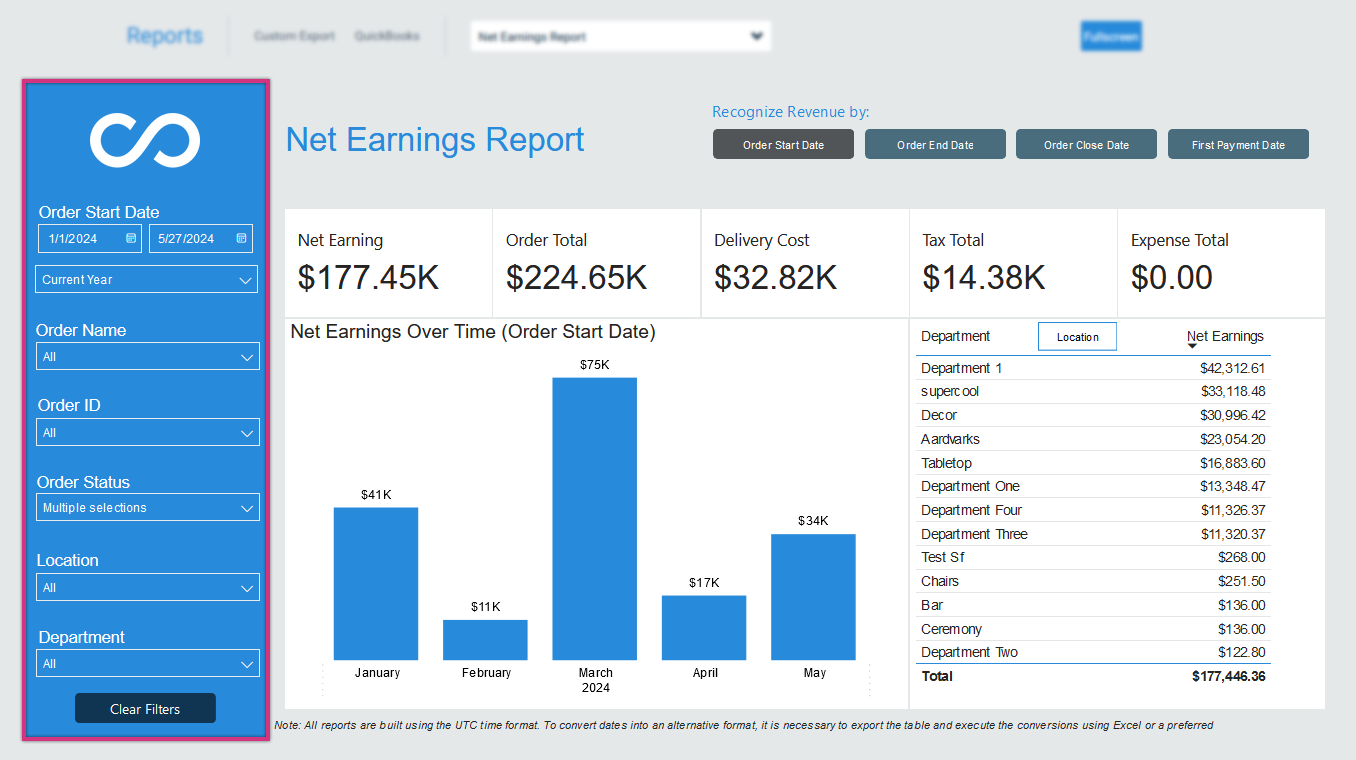Viewport: 1356px width, 760px height.
Task: Select Order Close Date revenue option
Action: (1086, 145)
